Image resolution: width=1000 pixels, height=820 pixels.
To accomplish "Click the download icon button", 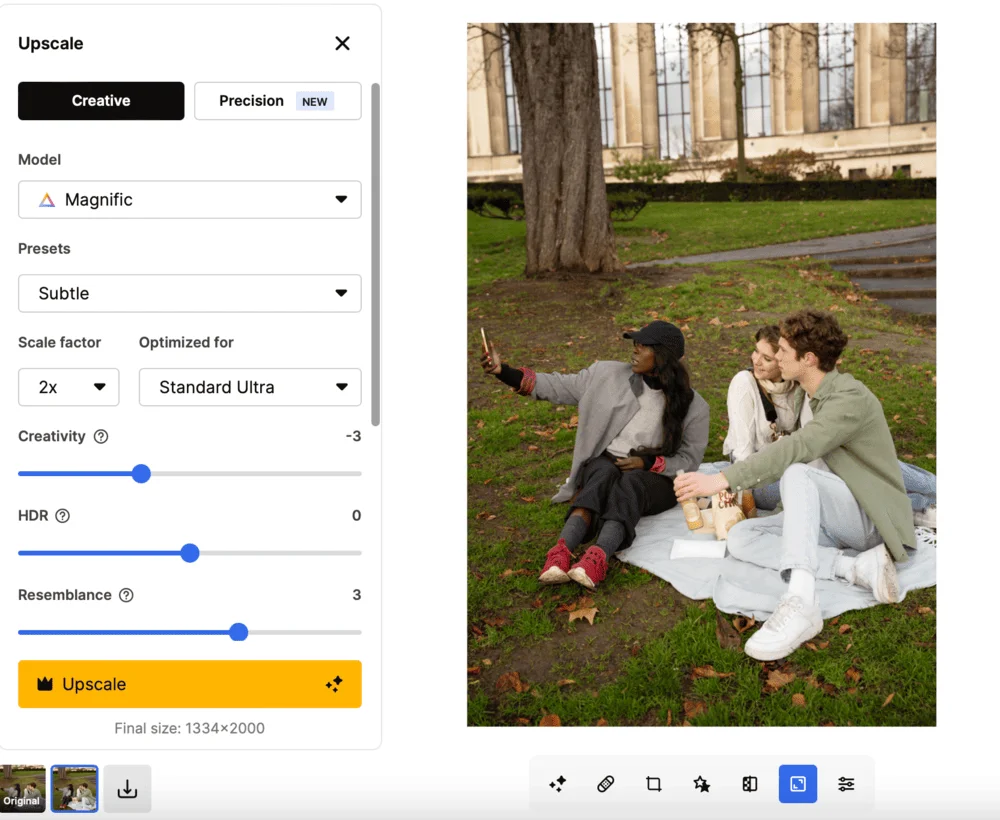I will 127,789.
